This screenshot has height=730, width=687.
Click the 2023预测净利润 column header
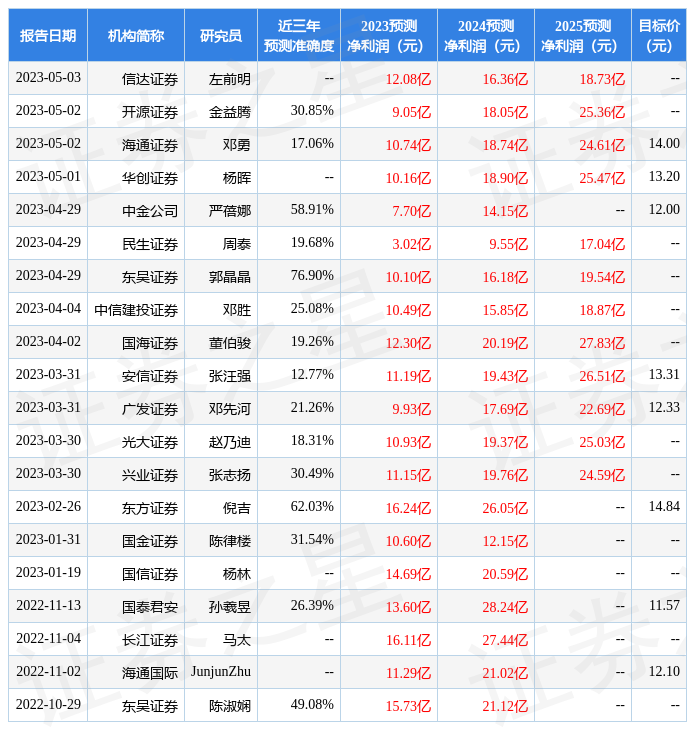click(389, 35)
